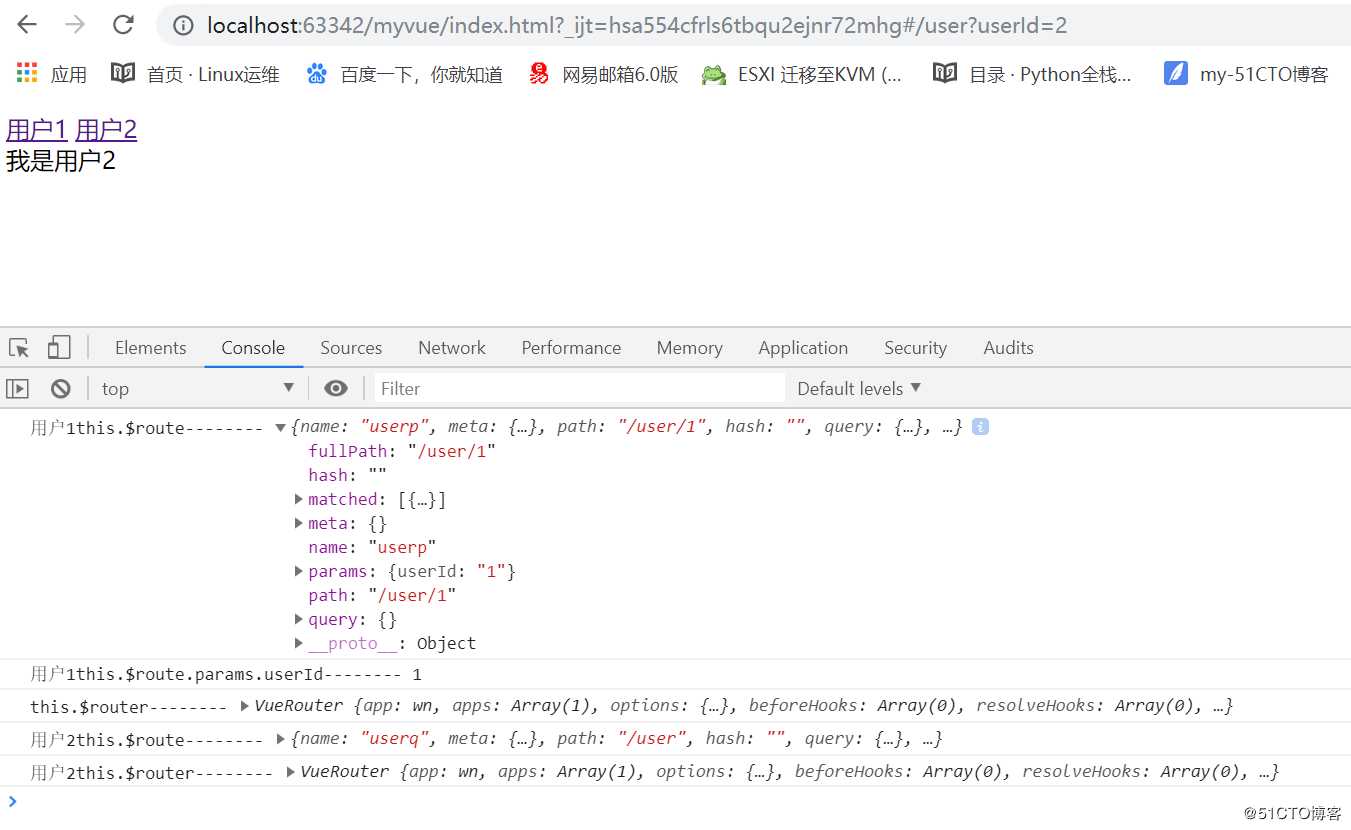The image size is (1351, 830).
Task: Open the Audits tab
Action: (x=1008, y=348)
